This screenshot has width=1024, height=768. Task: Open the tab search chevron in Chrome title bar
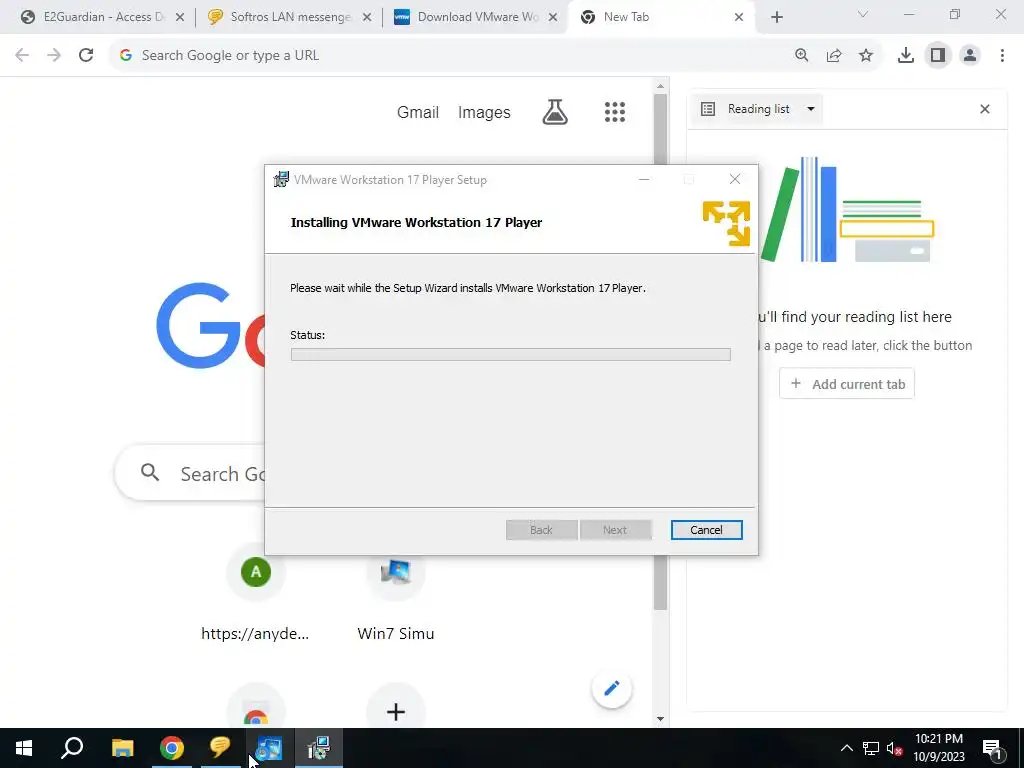click(863, 14)
